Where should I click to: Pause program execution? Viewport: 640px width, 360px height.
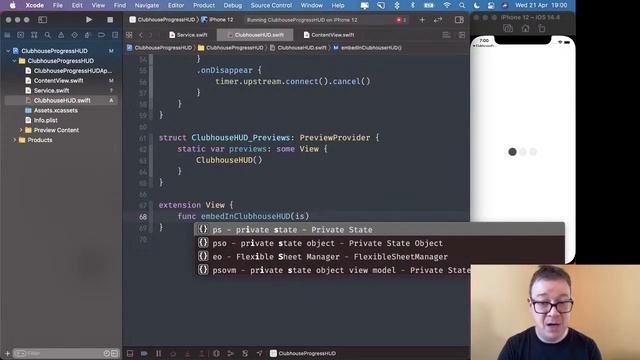pyautogui.click(x=158, y=353)
